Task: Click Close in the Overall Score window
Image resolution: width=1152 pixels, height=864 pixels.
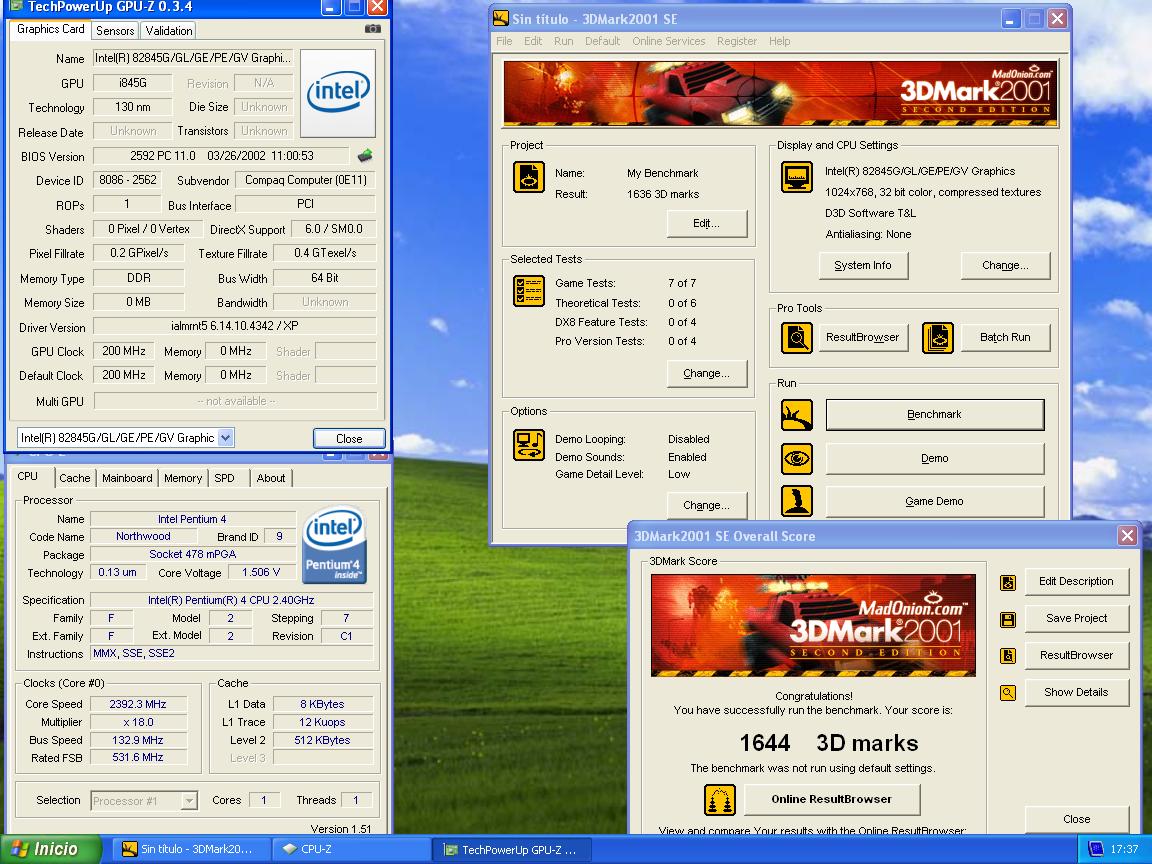Action: 1076,819
